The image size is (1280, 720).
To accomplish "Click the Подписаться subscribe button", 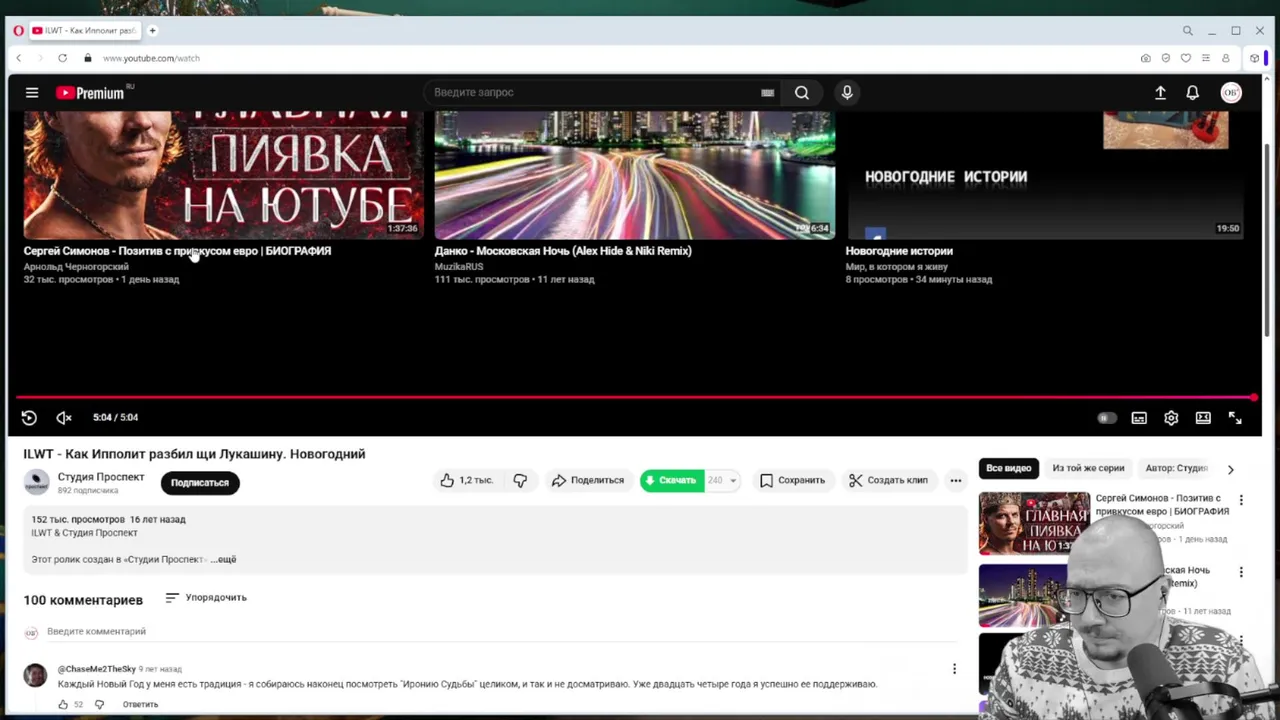I will (200, 483).
